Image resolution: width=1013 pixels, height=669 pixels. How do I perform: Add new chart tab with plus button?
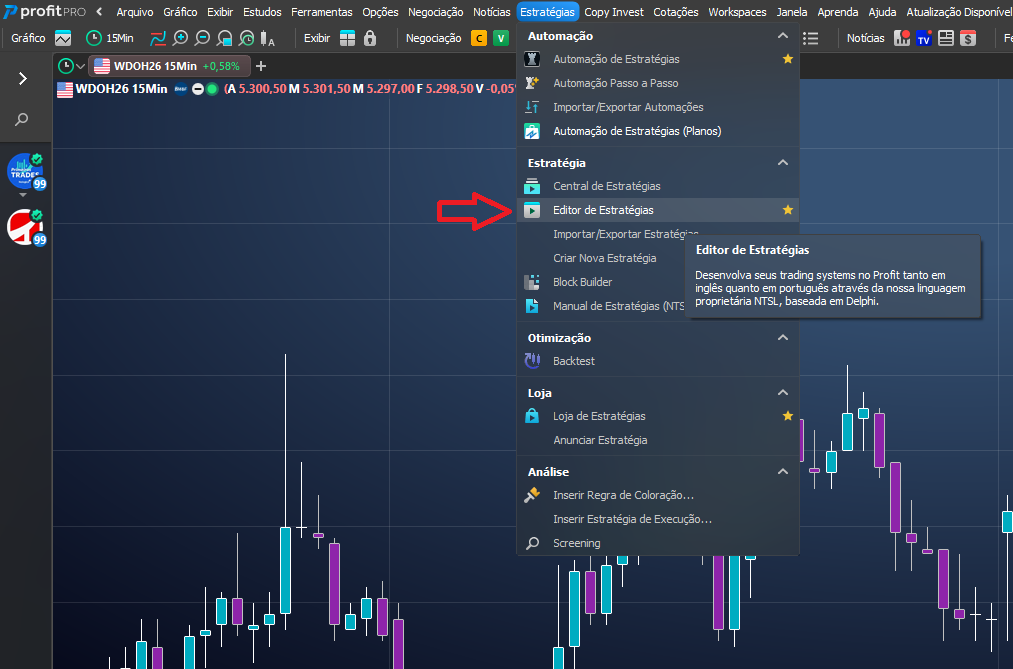tap(261, 66)
